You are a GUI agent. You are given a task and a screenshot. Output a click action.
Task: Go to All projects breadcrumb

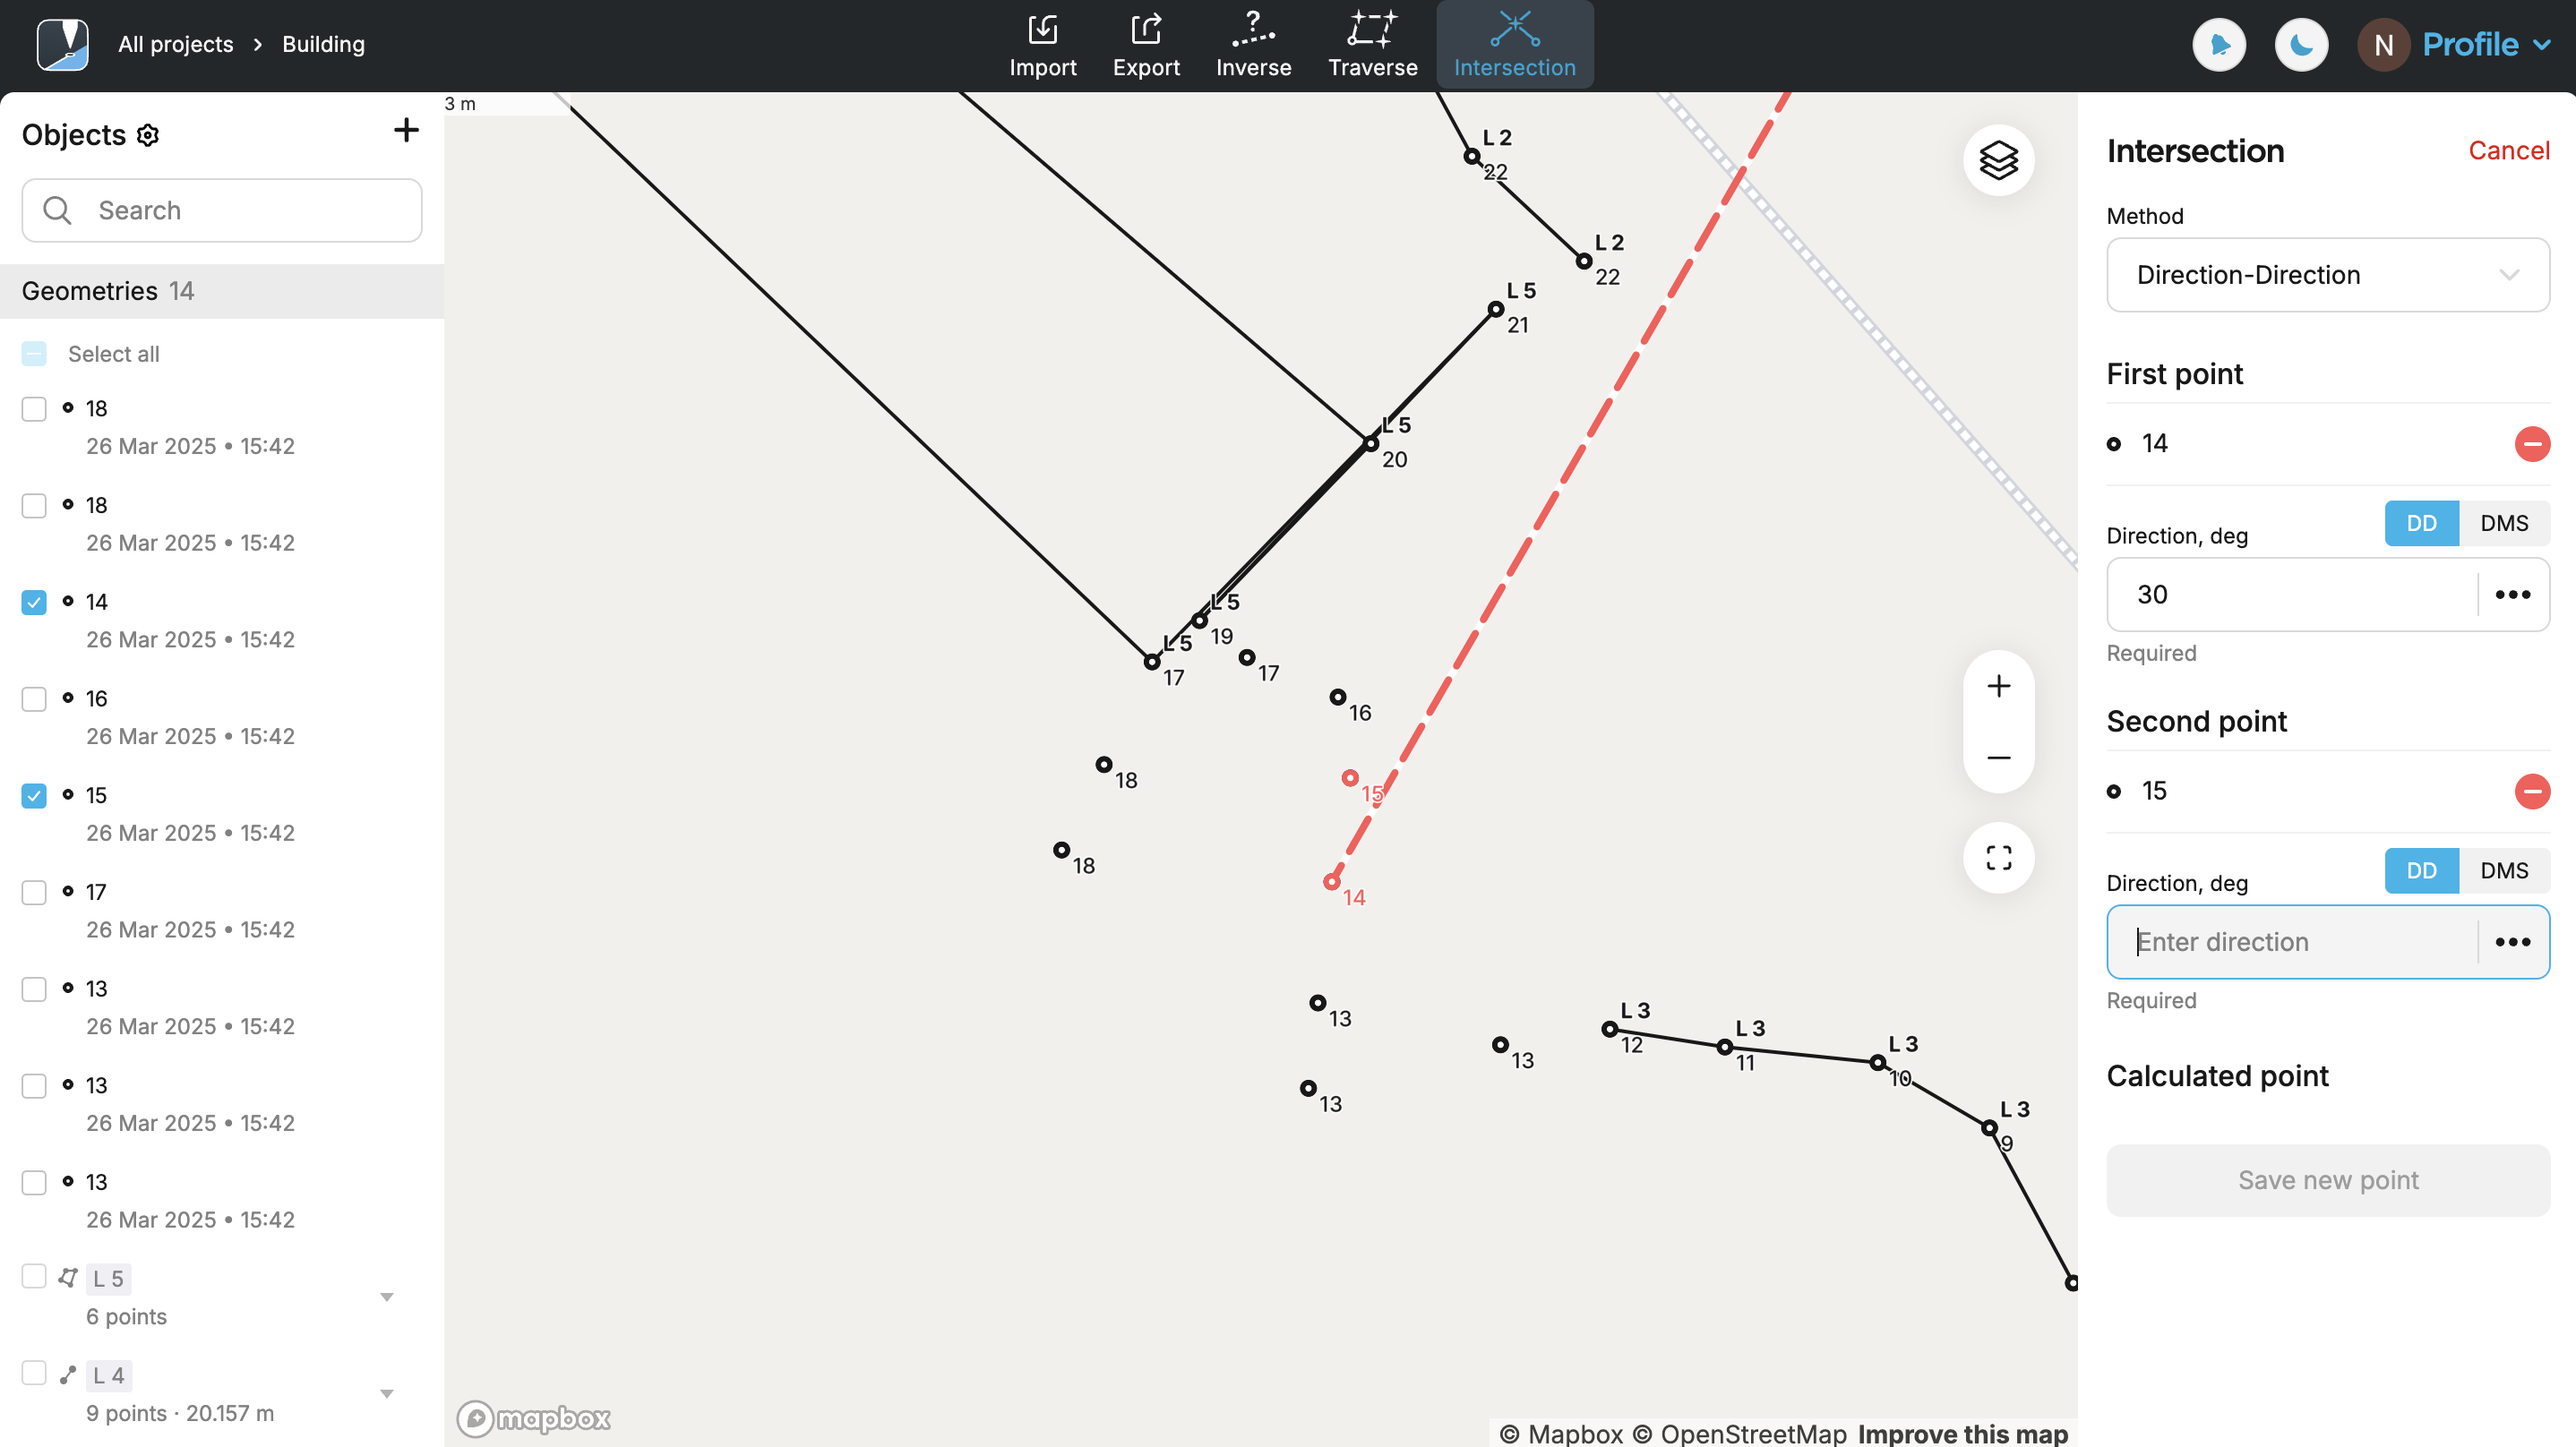[x=176, y=44]
